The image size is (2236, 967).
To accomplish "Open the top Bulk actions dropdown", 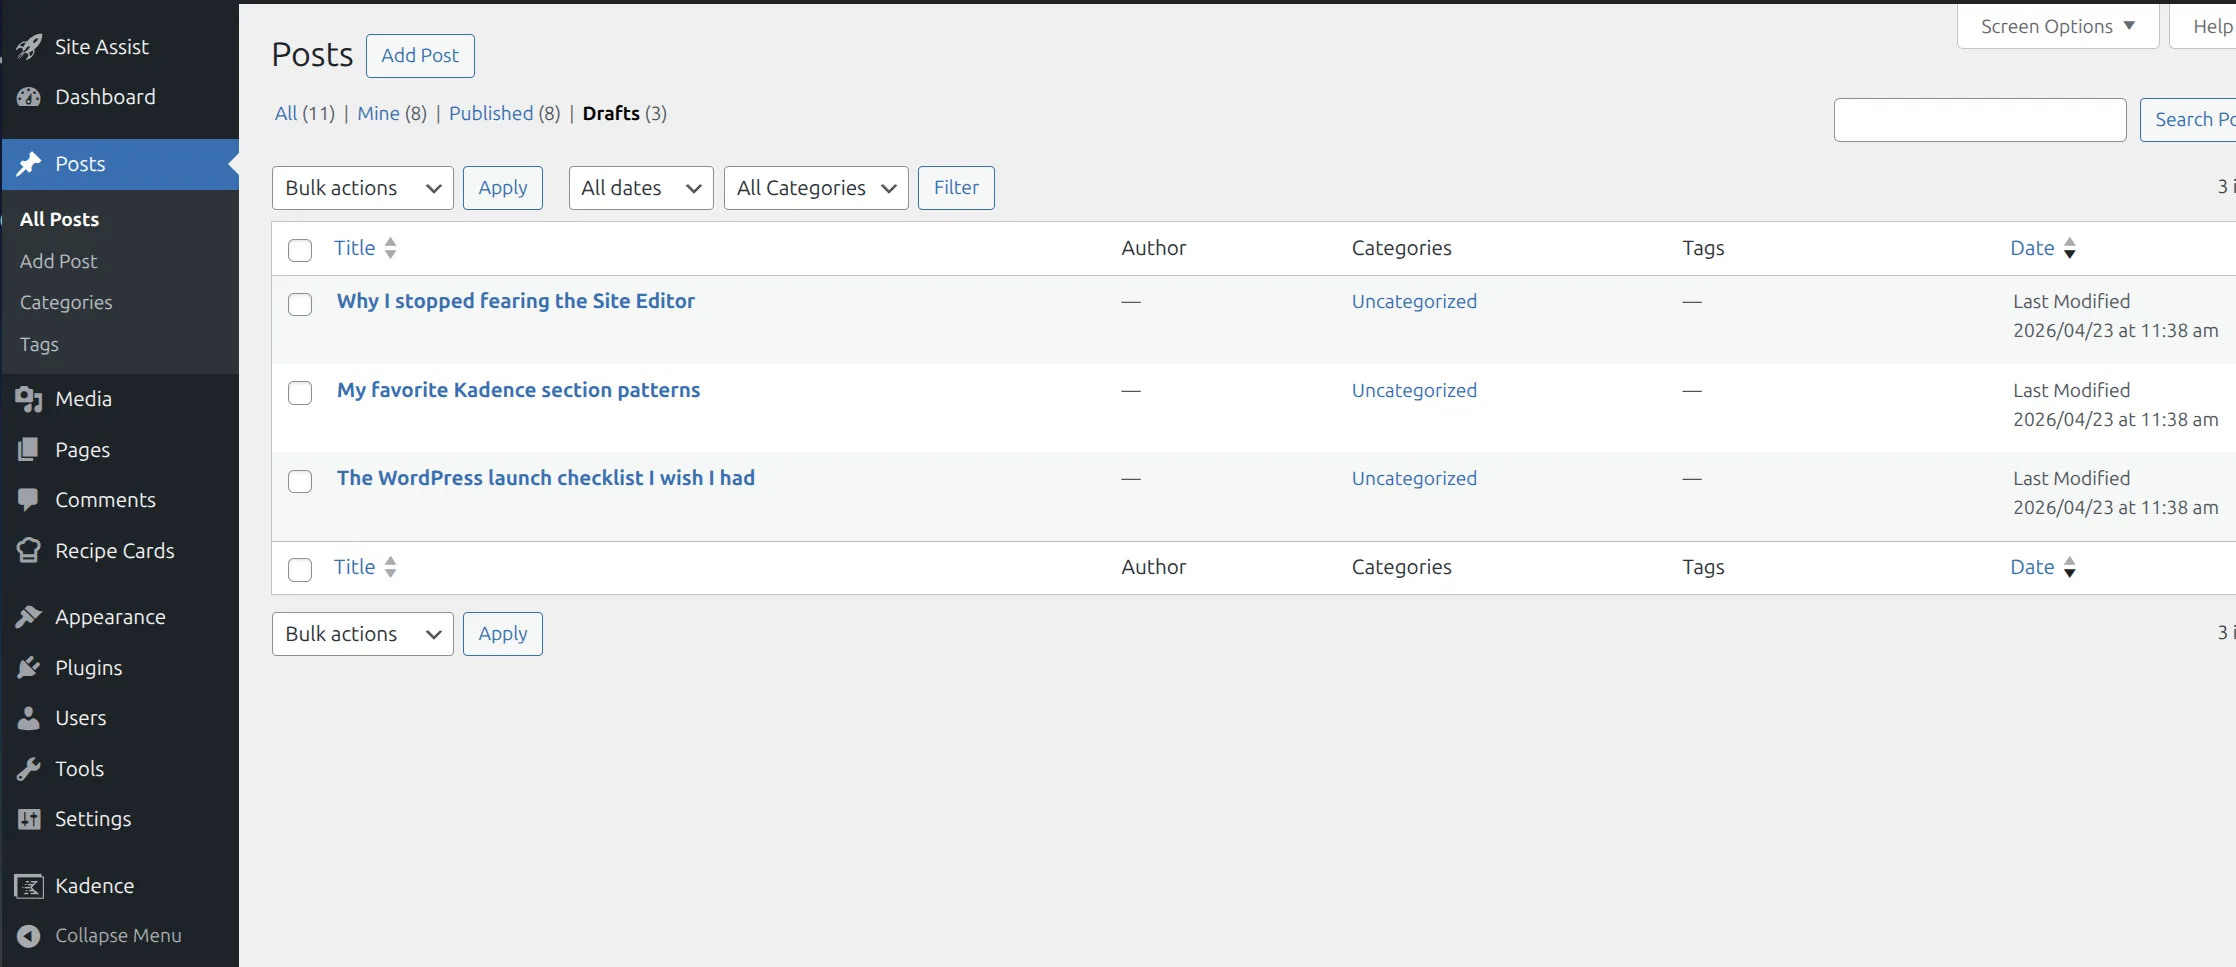I will (x=362, y=188).
